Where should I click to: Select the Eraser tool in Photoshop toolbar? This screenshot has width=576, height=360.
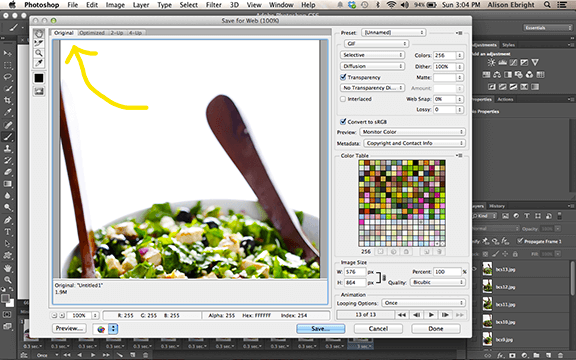7,172
